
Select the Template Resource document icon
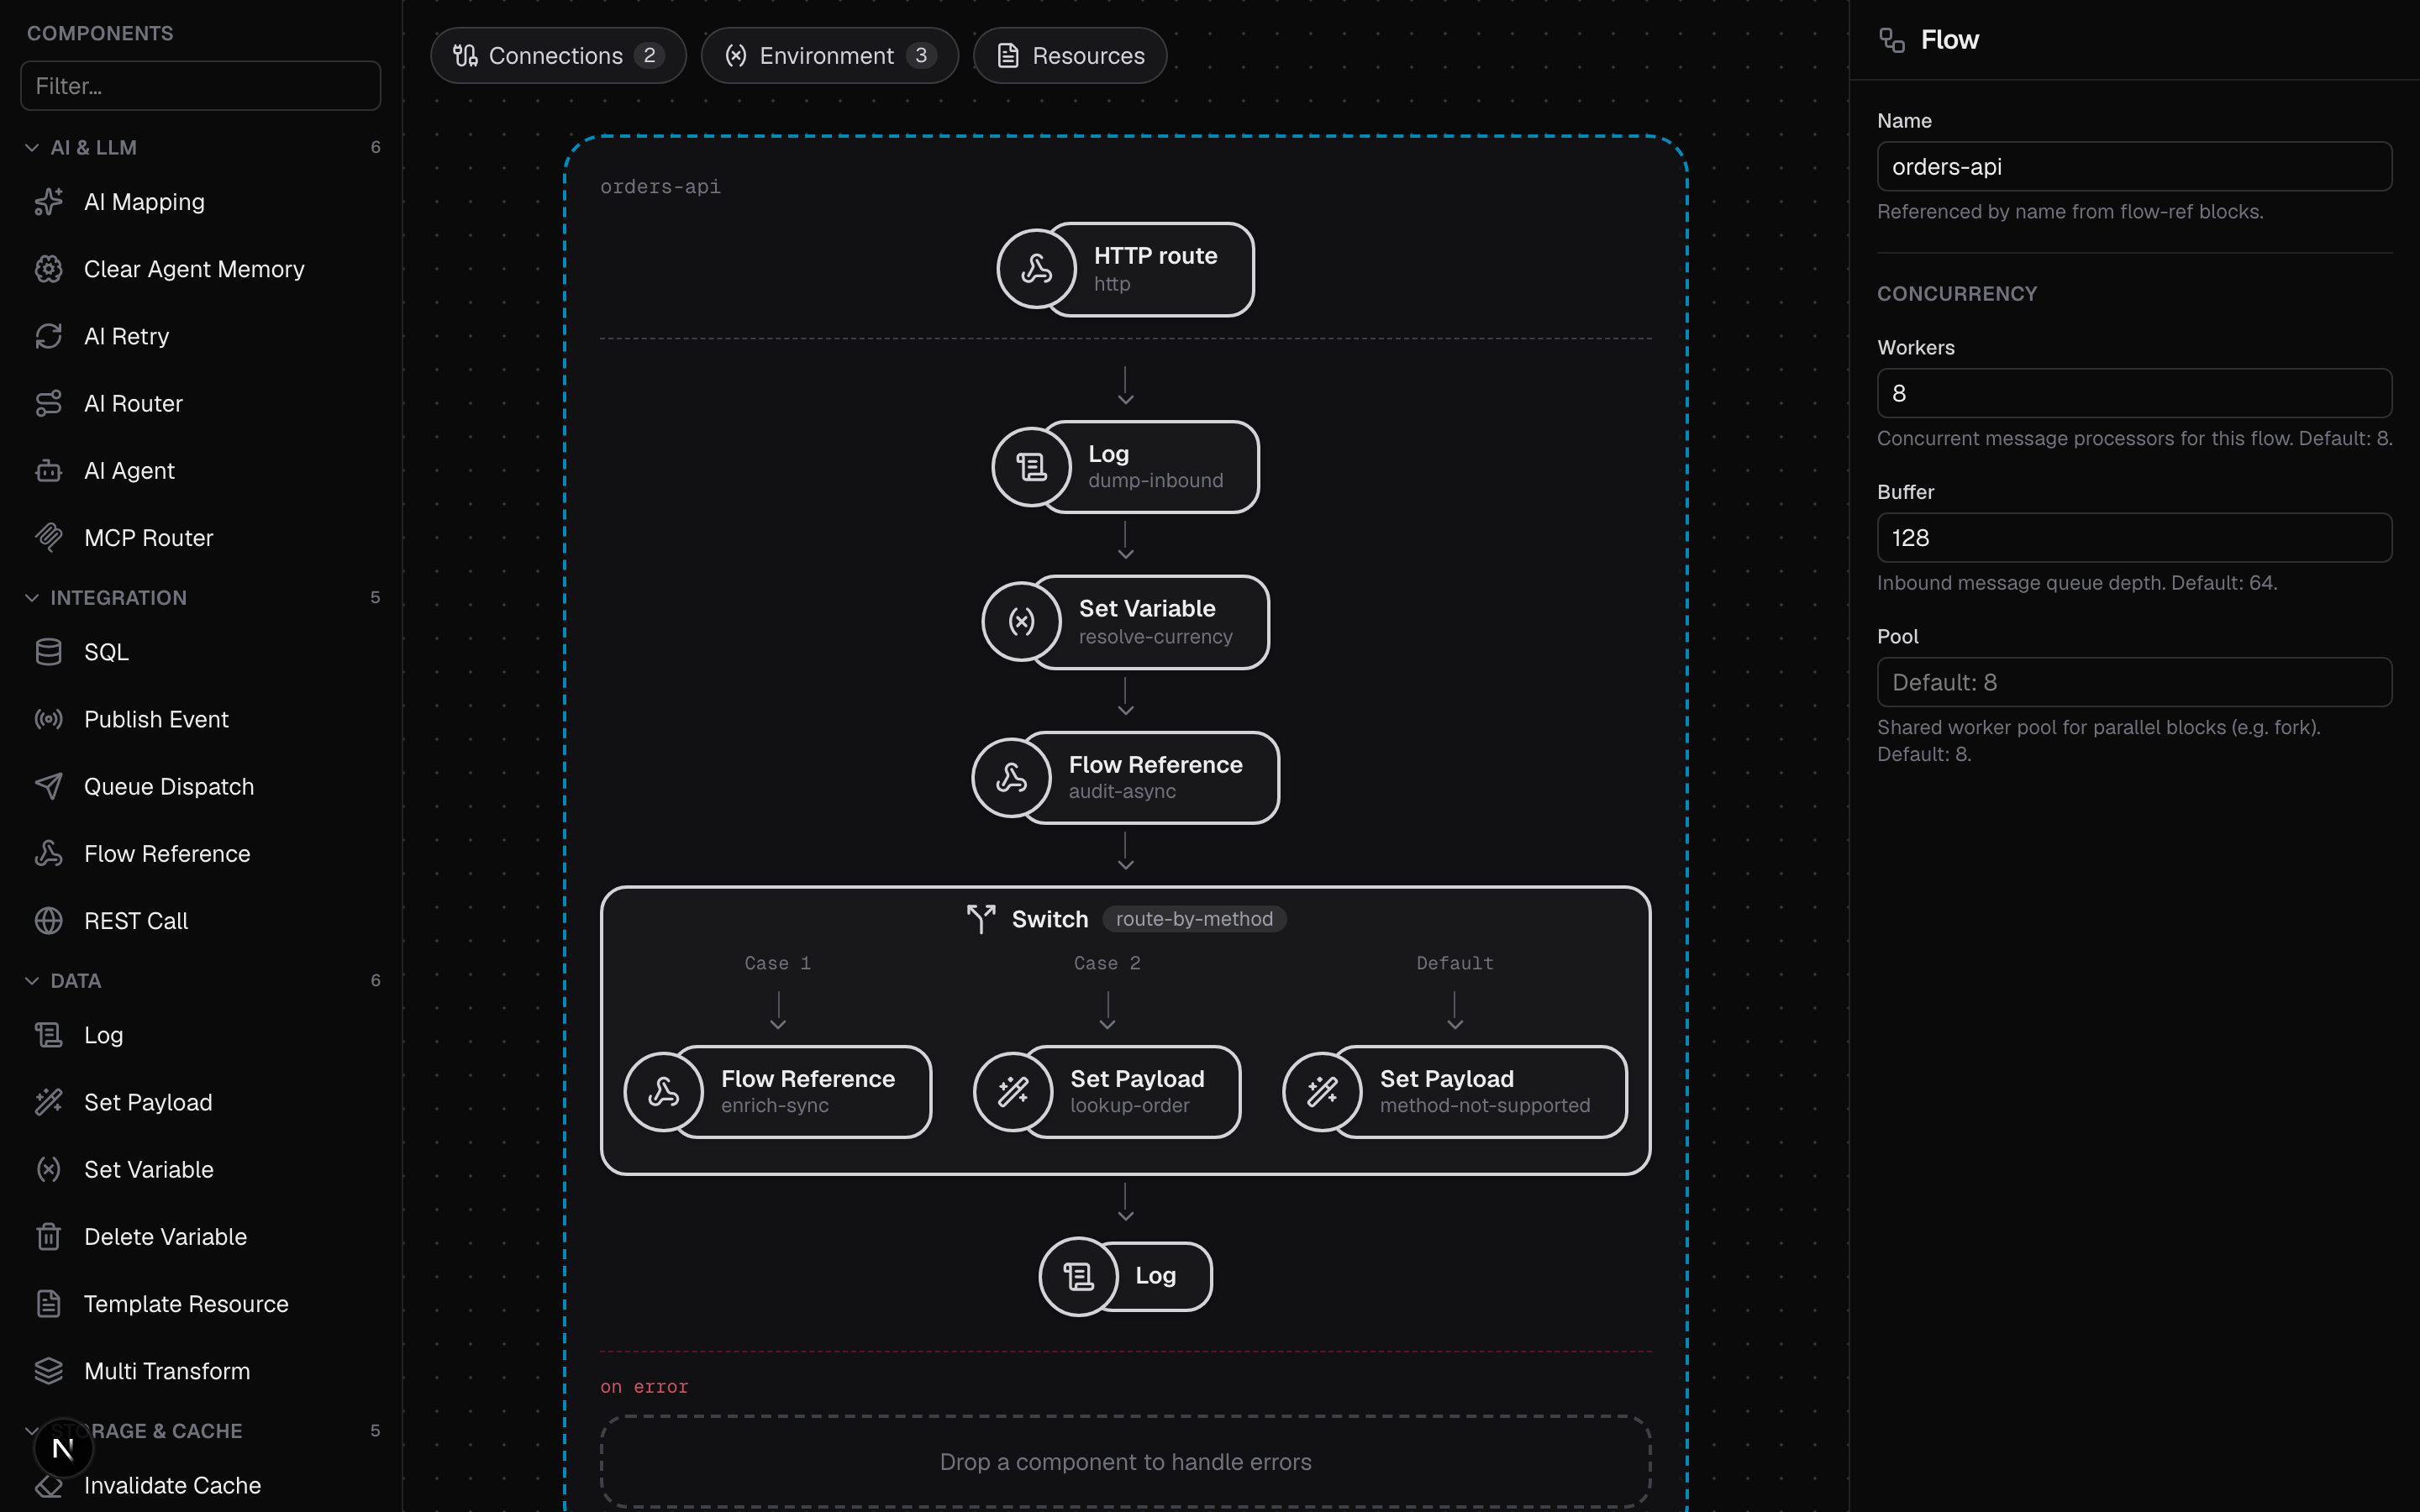coord(48,1303)
